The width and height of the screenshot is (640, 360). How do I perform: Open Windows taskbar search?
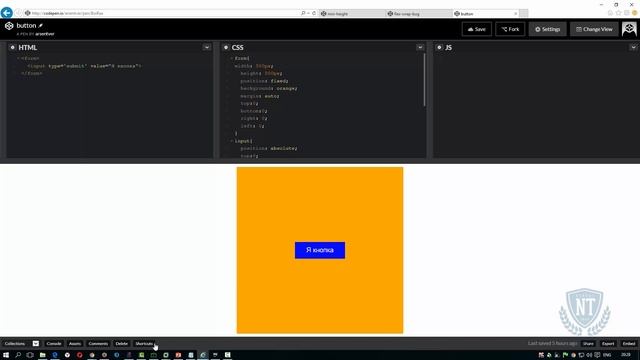click(18, 355)
